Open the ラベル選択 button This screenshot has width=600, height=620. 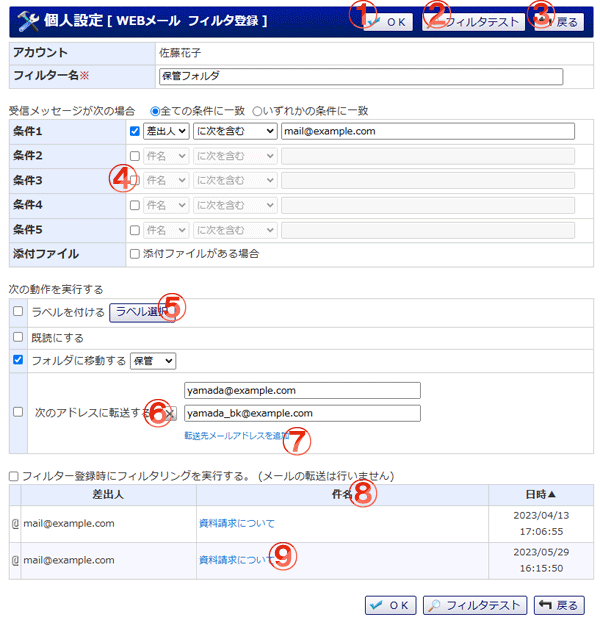point(142,312)
